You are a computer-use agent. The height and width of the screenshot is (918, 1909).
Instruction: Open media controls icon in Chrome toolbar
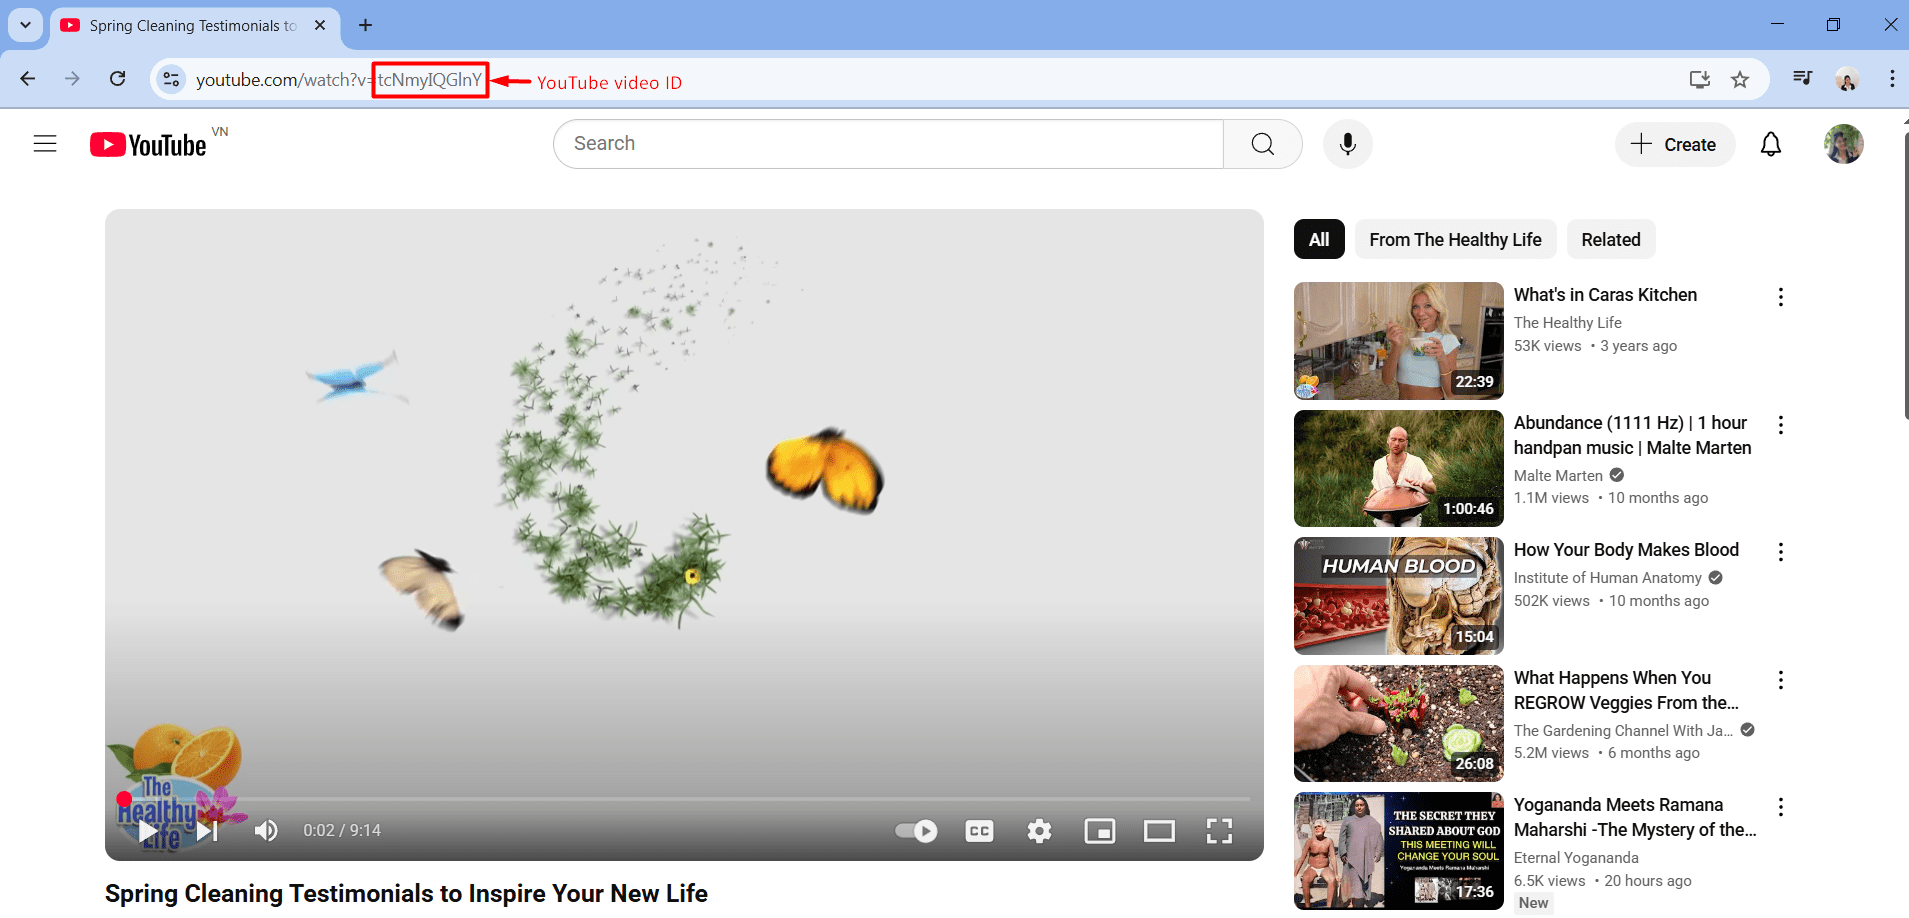[1802, 78]
